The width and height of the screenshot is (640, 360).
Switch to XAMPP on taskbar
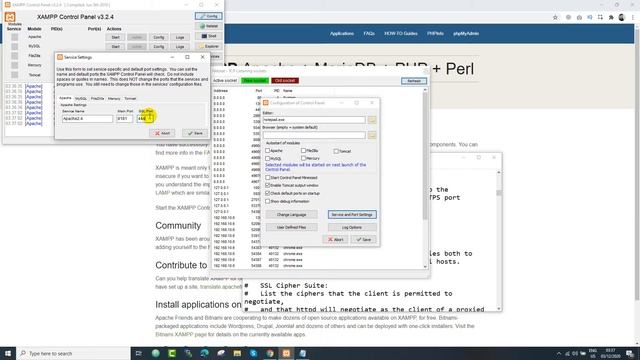tap(287, 353)
